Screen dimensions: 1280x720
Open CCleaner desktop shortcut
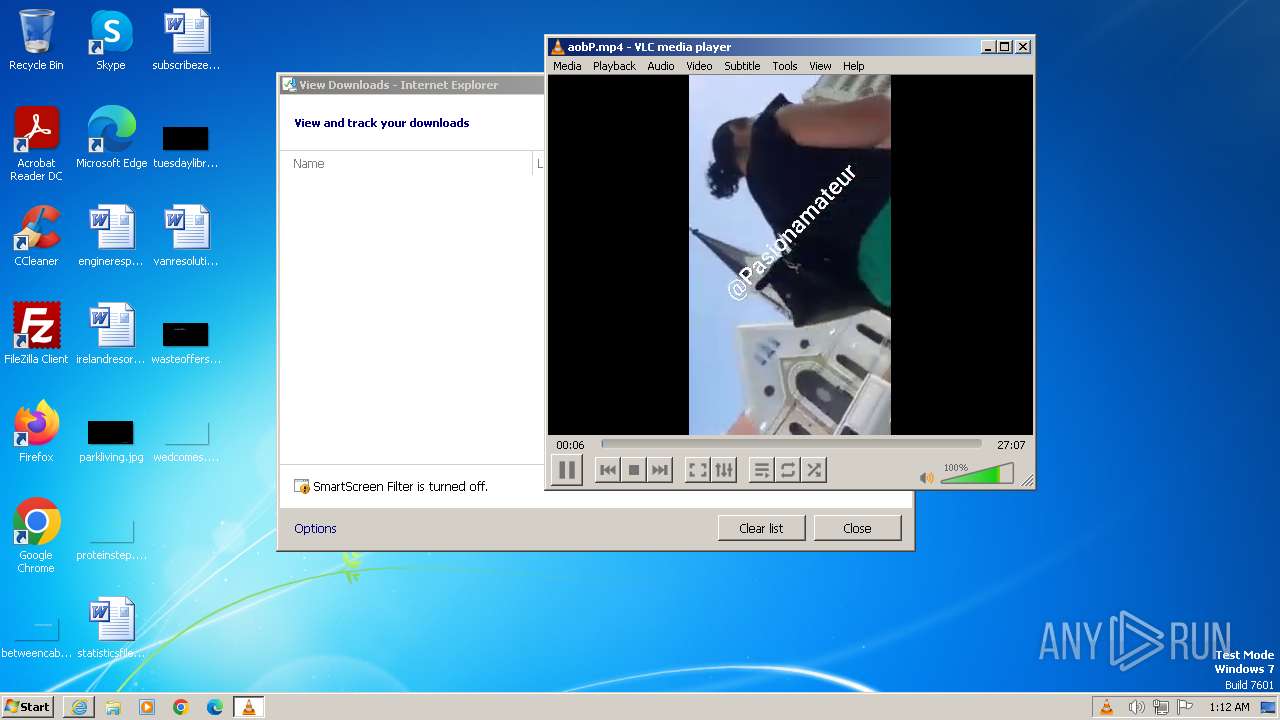[36, 236]
